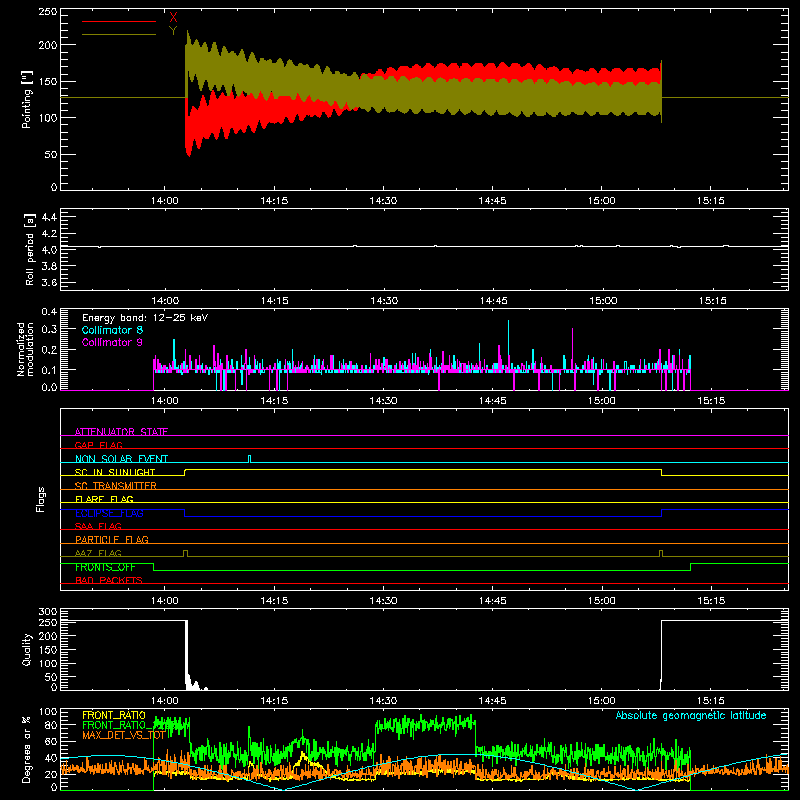
Task: Click the ECLIPSE_FLAG label
Action: coord(109,513)
